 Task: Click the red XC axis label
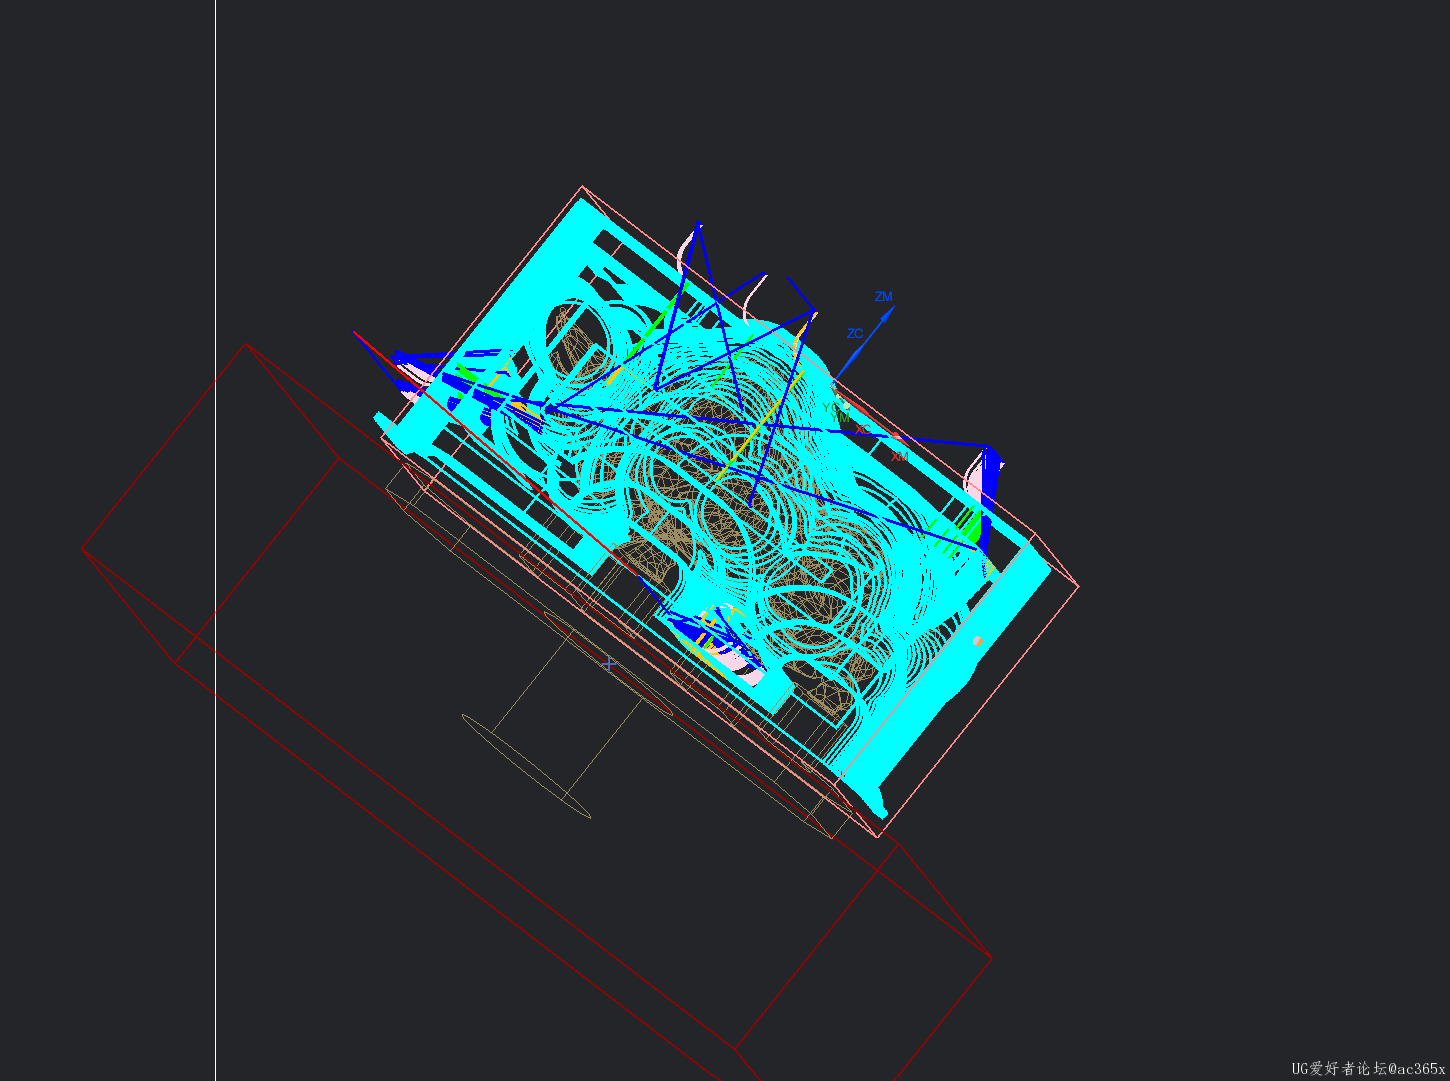pyautogui.click(x=863, y=429)
